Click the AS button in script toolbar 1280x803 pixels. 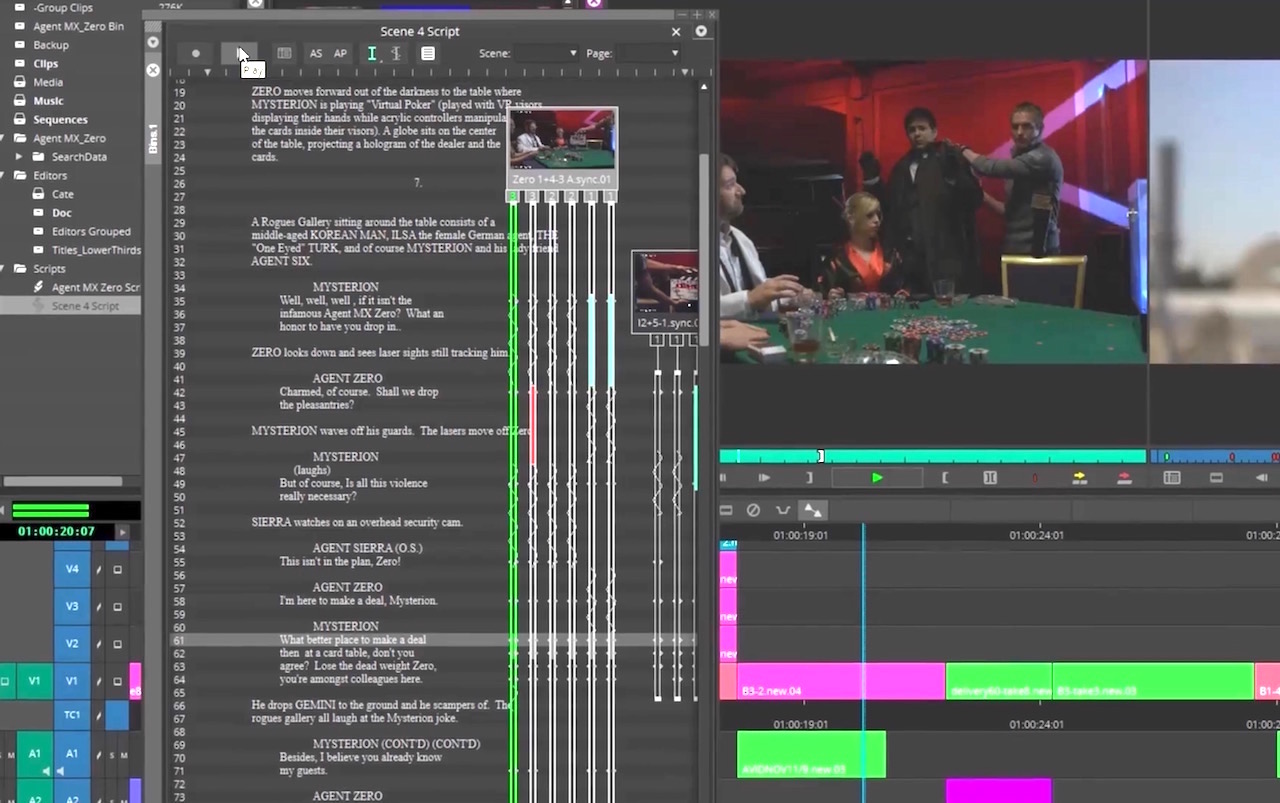(x=316, y=53)
